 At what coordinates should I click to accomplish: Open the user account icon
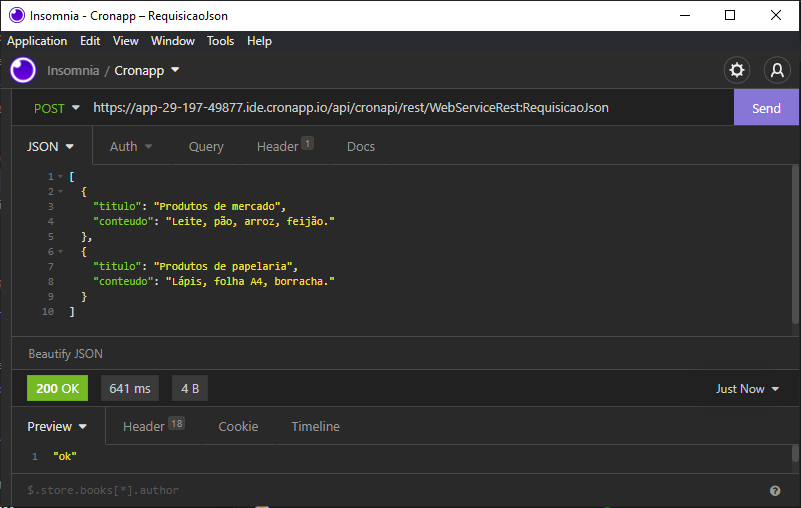(777, 70)
